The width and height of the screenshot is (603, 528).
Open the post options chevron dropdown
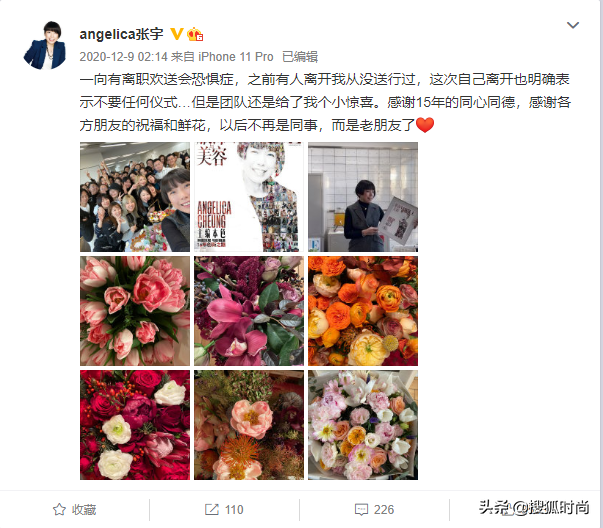pyautogui.click(x=573, y=25)
